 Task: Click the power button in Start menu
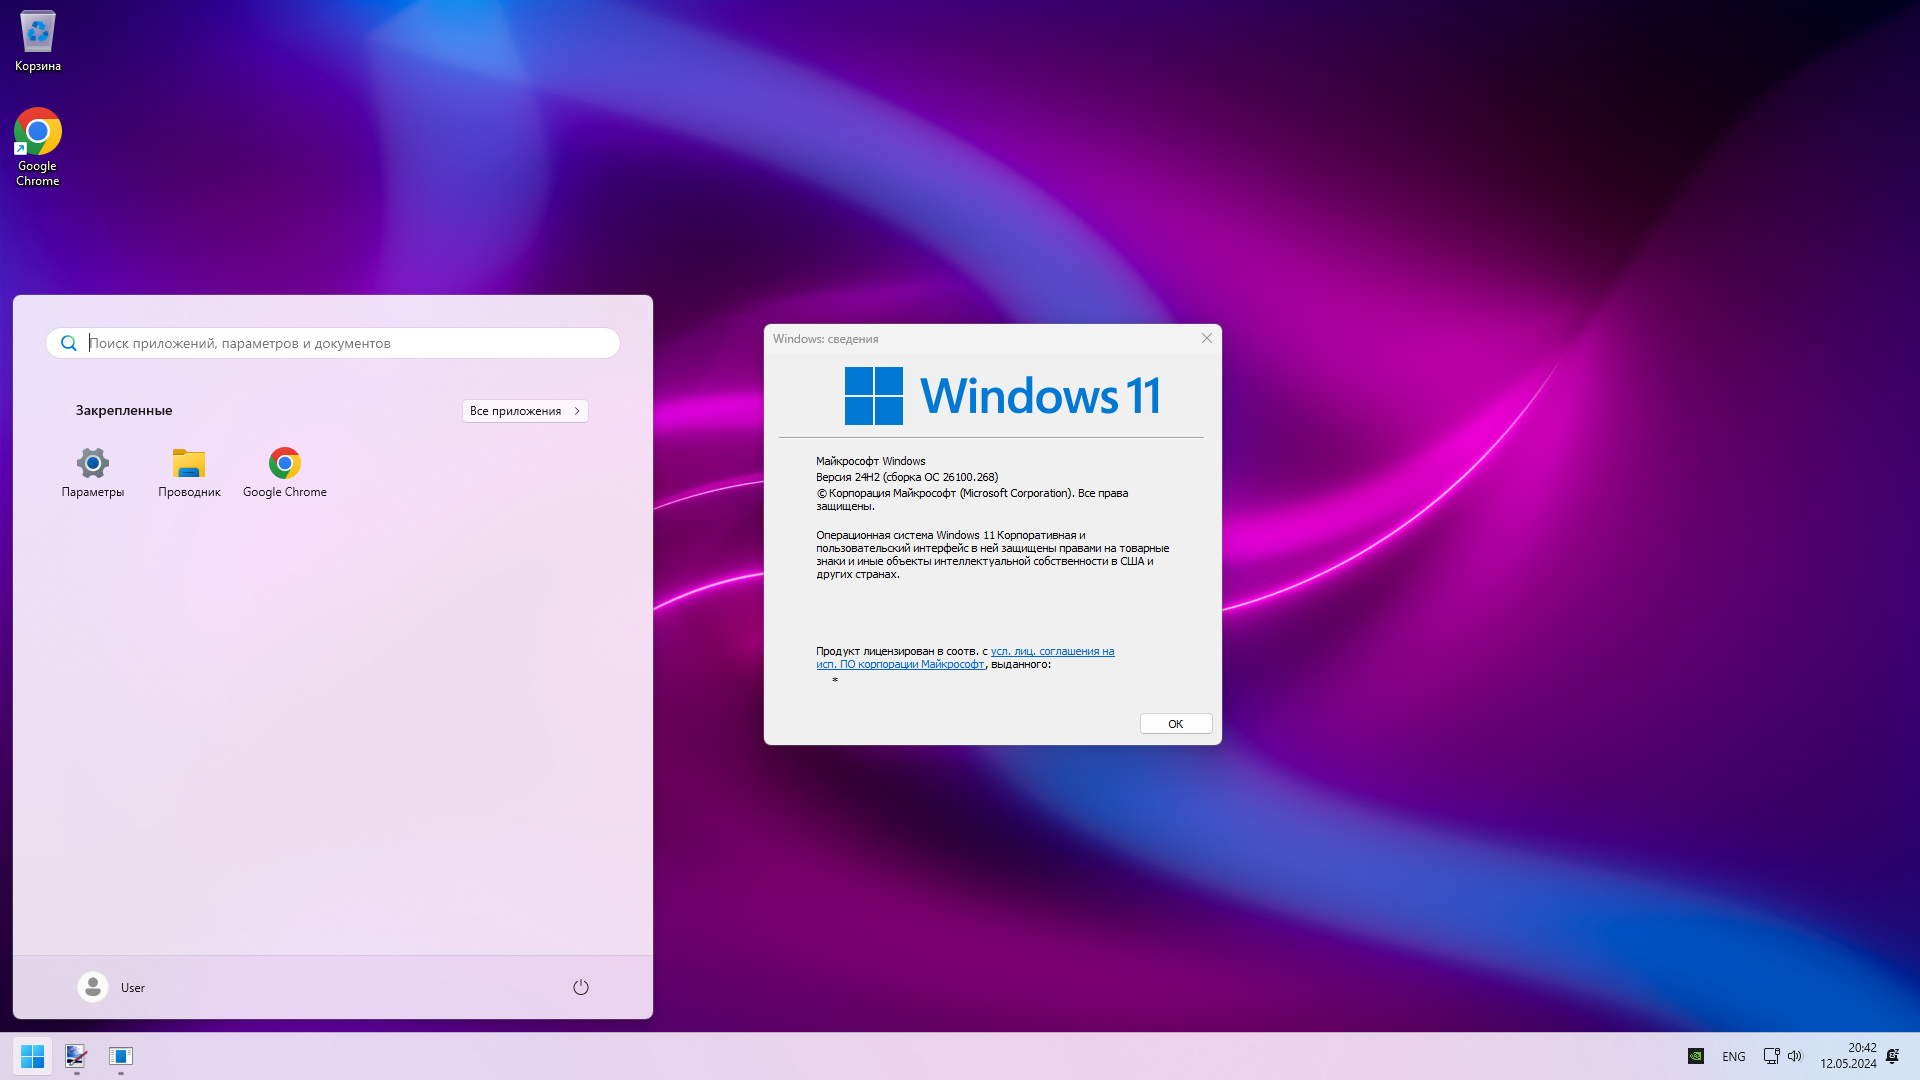(580, 987)
